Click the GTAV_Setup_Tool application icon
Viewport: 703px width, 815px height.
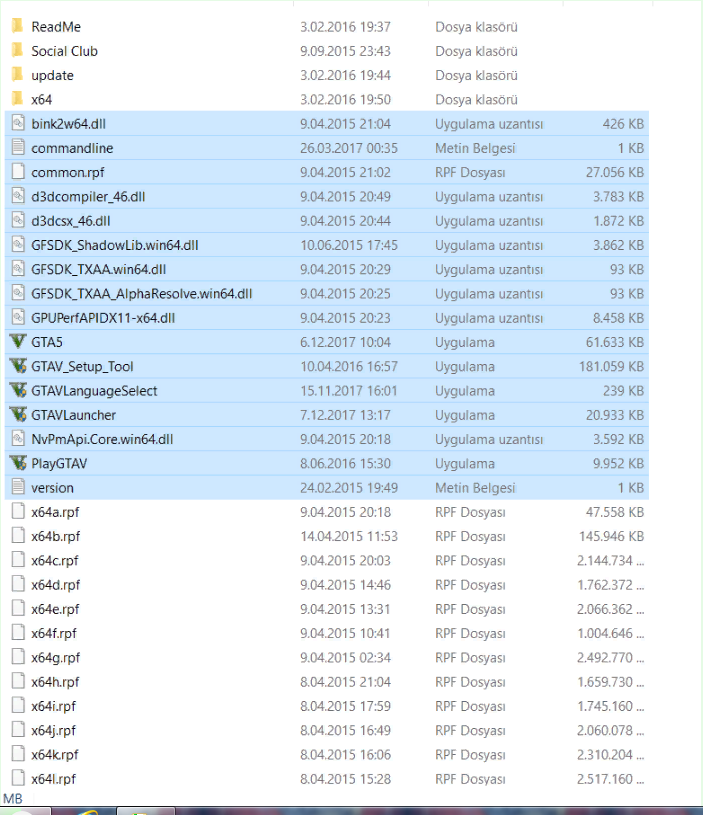click(18, 366)
